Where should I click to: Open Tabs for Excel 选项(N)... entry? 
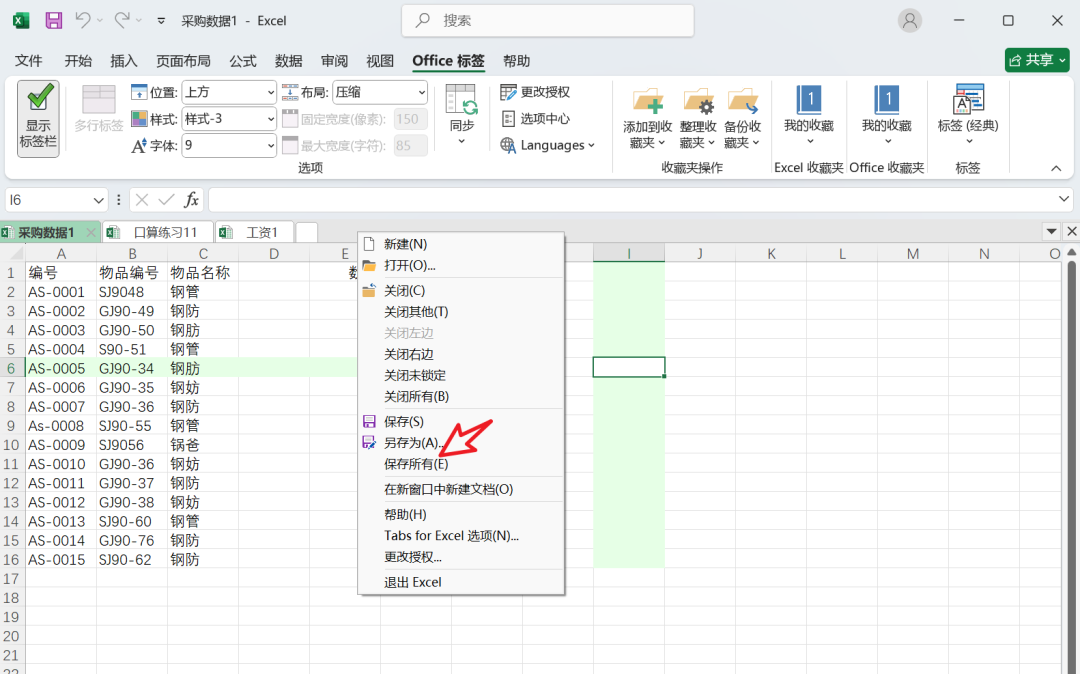point(461,536)
